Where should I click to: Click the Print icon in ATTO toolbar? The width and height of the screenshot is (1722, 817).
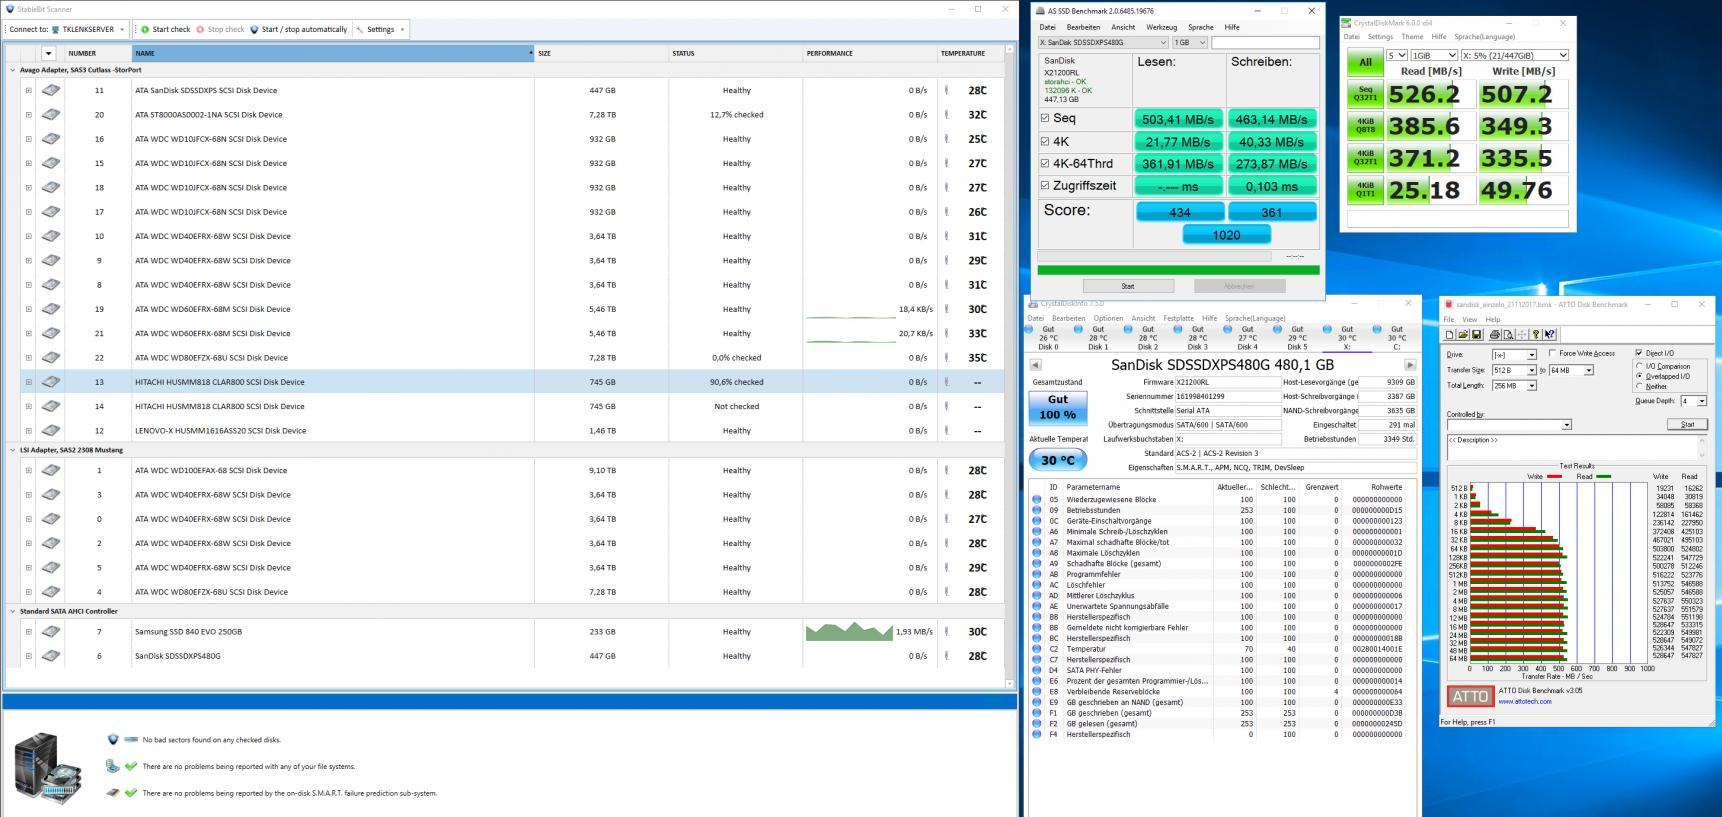(x=1495, y=335)
